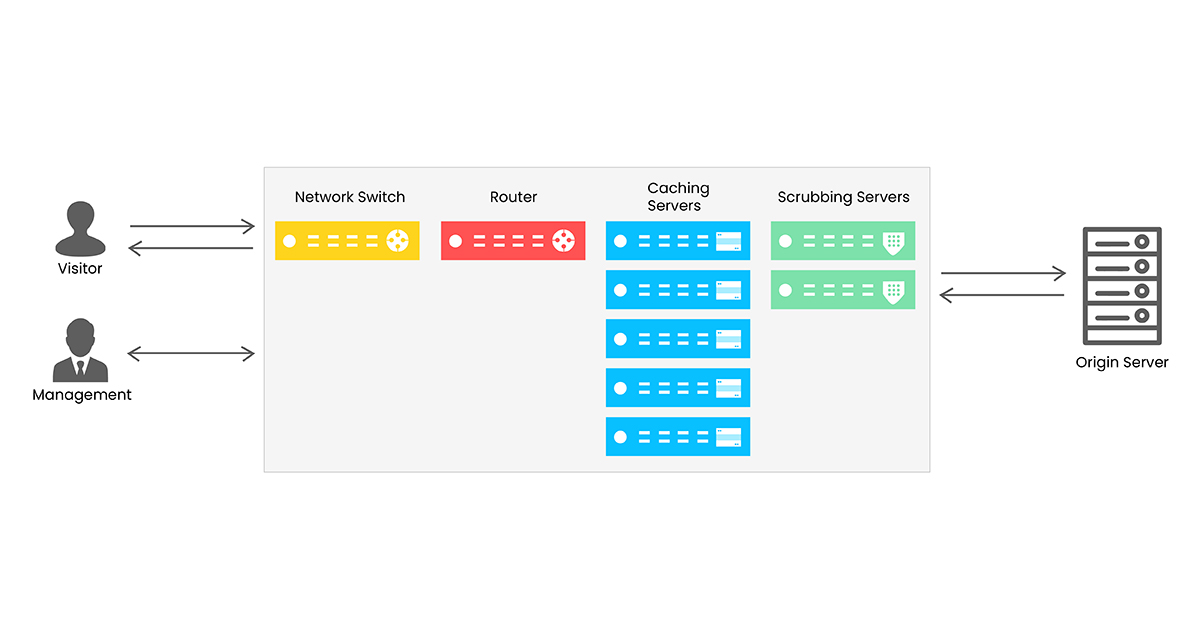Viewport: 1200px width, 628px height.
Task: Click the right-pointing arrow toward Origin Server
Action: click(1003, 272)
